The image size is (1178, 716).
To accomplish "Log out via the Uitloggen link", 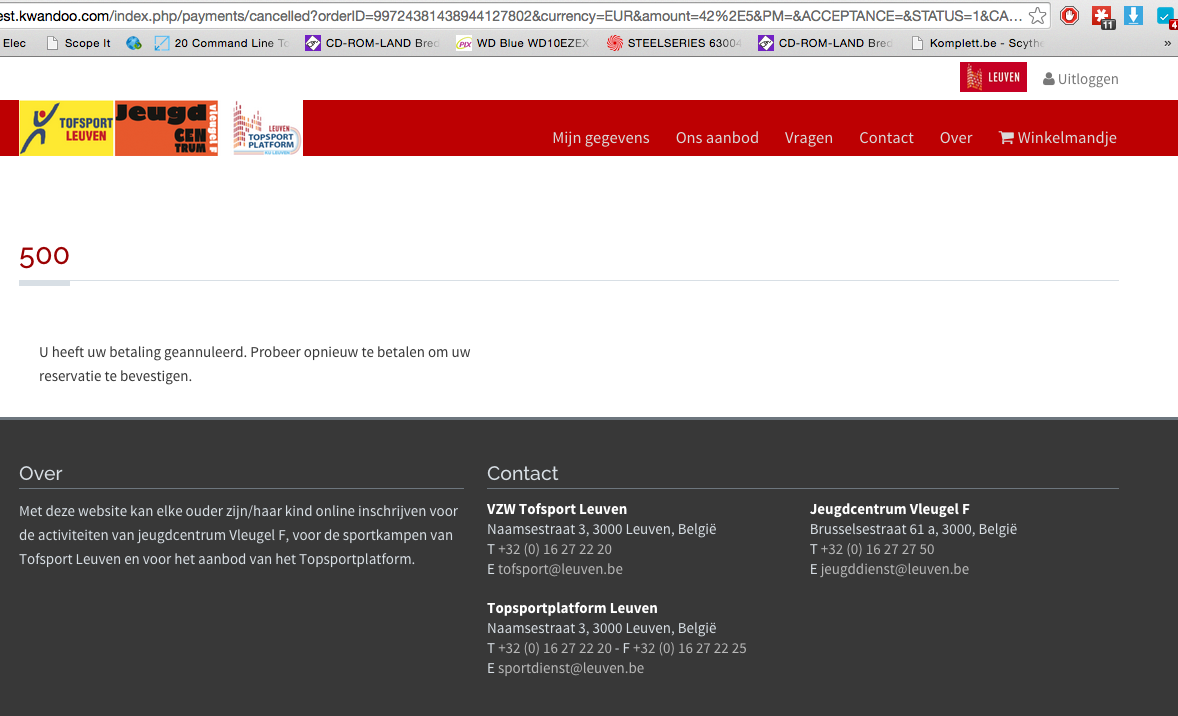I will (x=1080, y=79).
